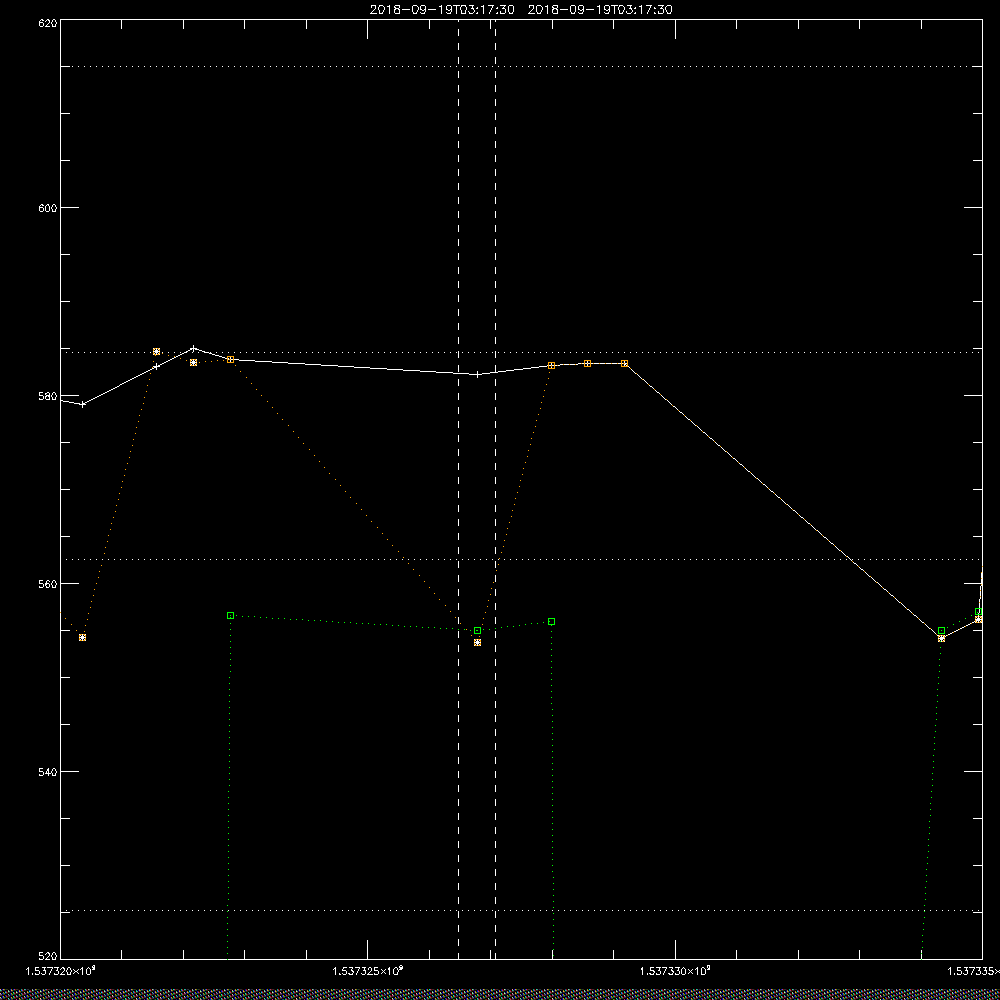Click the x-axis label 1.537320×10⁹
1000x1000 pixels.
(x=61, y=971)
